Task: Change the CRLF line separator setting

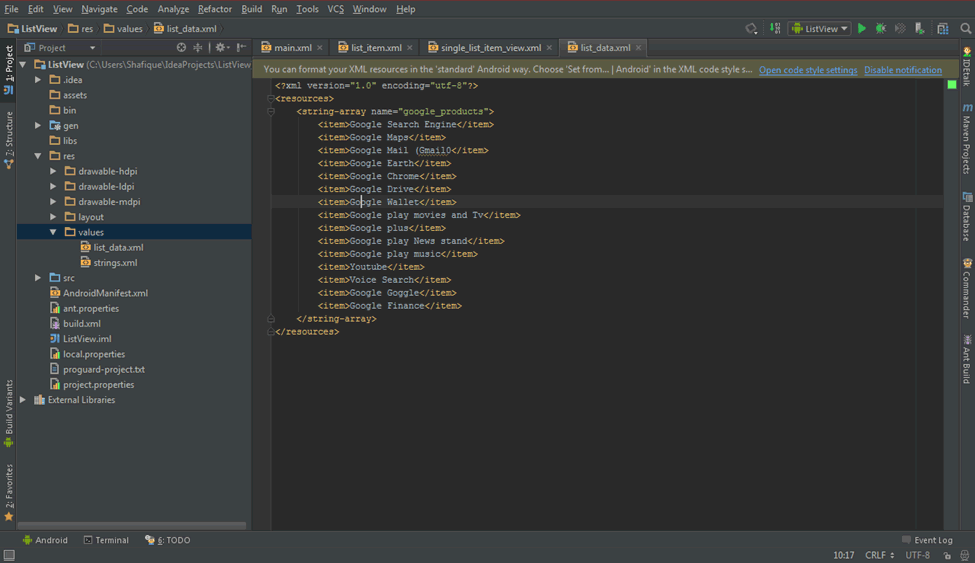Action: 879,555
